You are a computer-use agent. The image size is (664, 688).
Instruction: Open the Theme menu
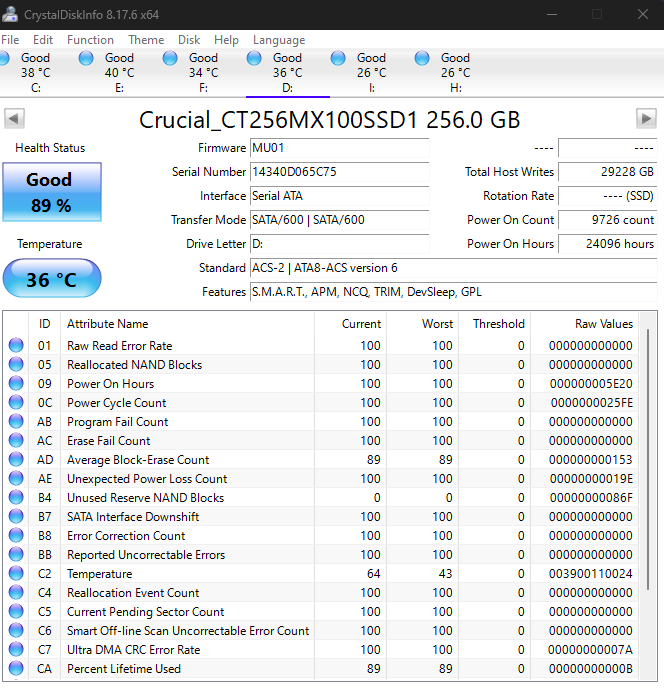point(146,40)
